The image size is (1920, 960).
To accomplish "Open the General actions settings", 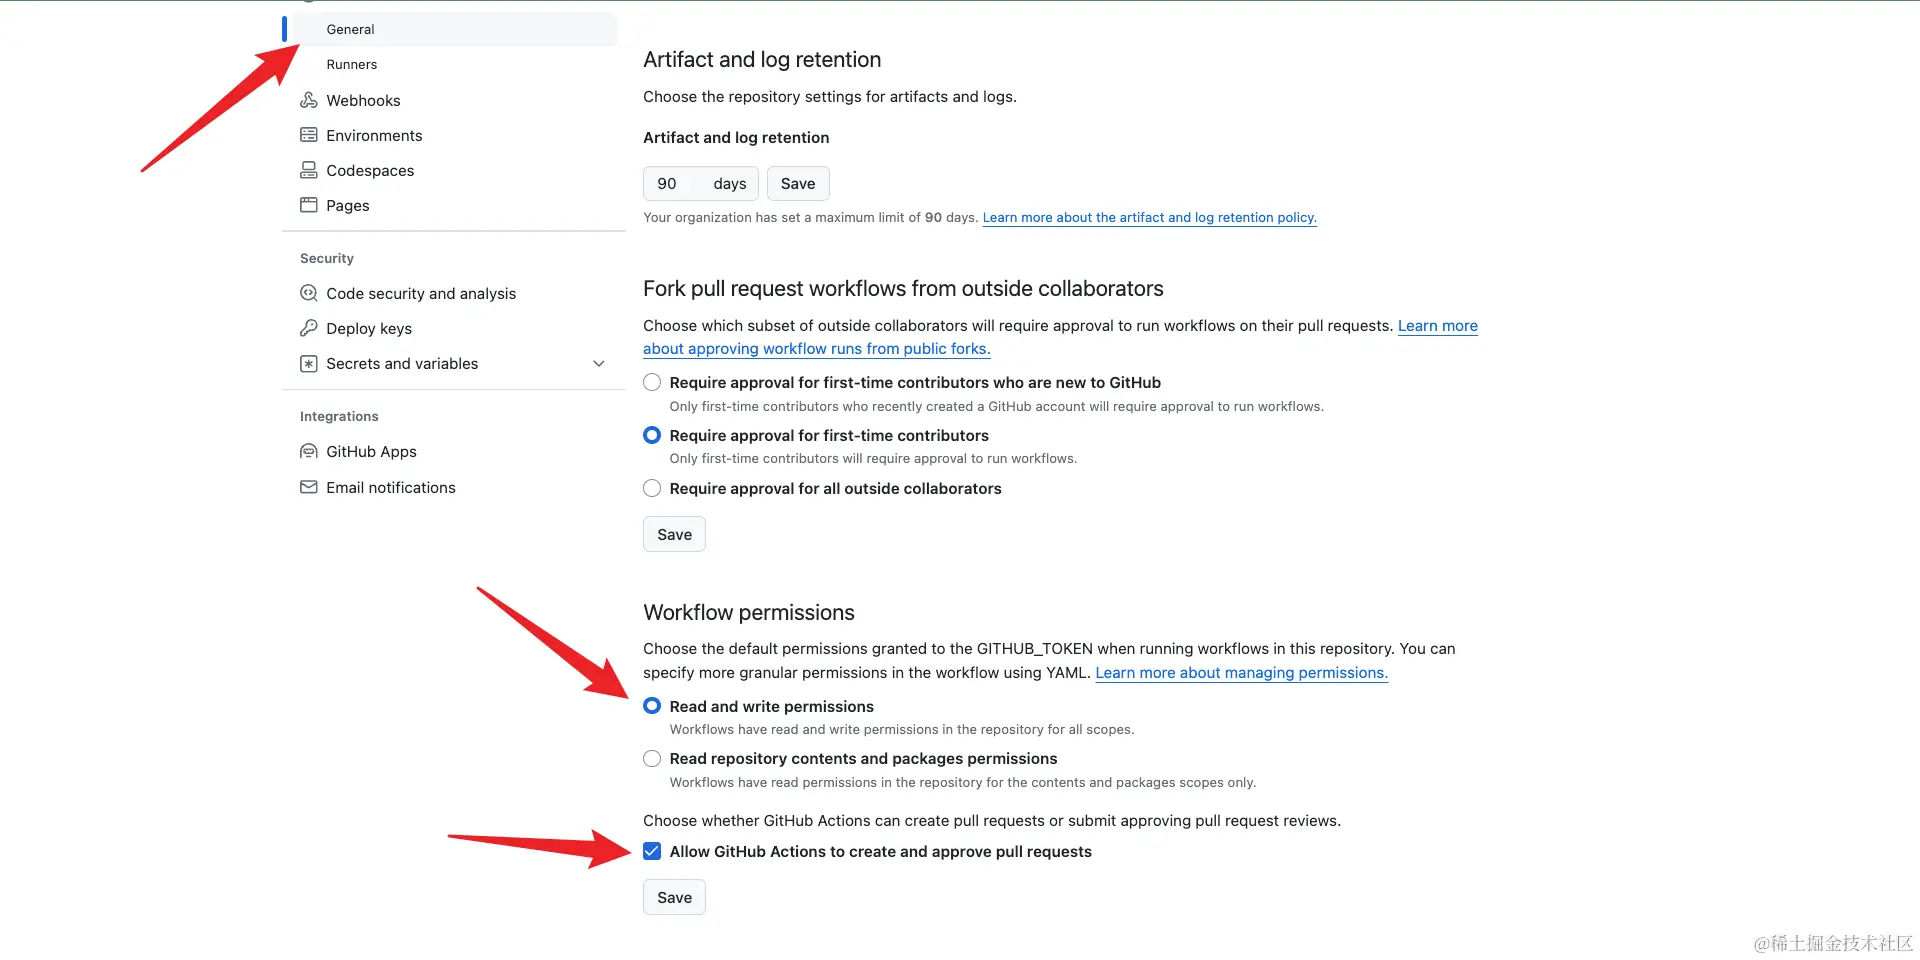I will (x=350, y=29).
